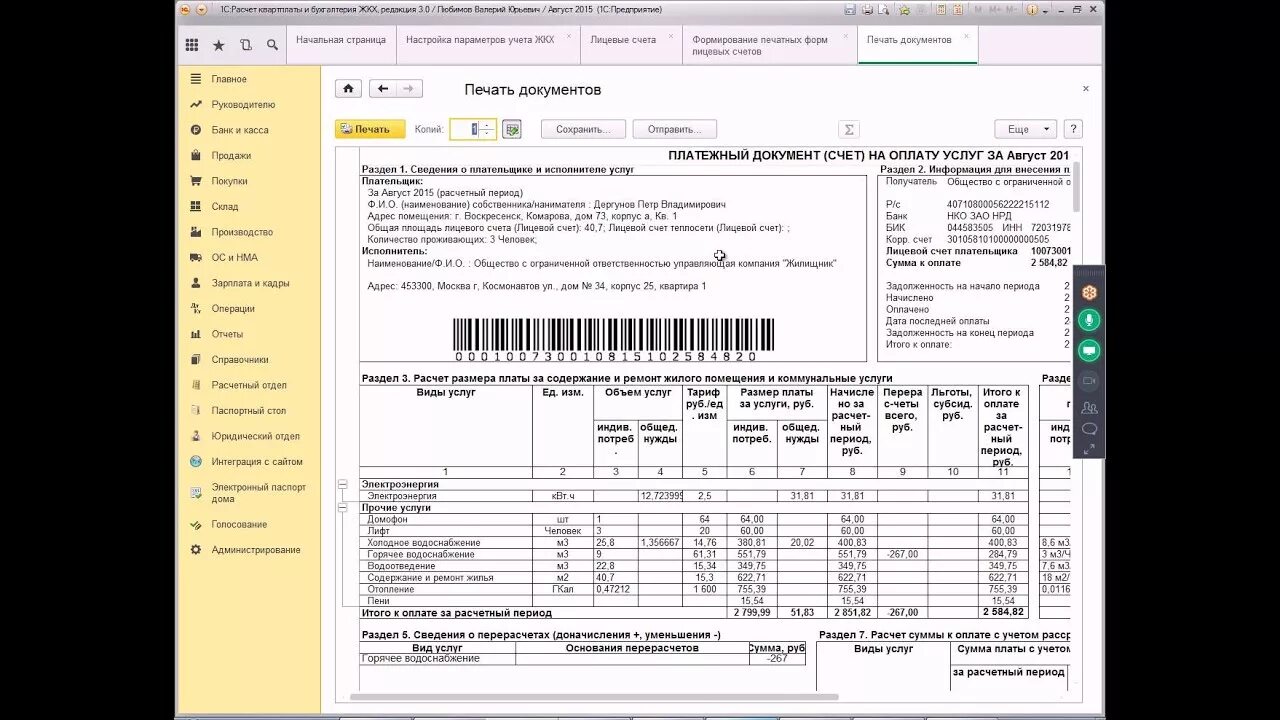Image resolution: width=1280 pixels, height=720 pixels.
Task: Select the Холодное водоснабжение row label
Action: 423,542
